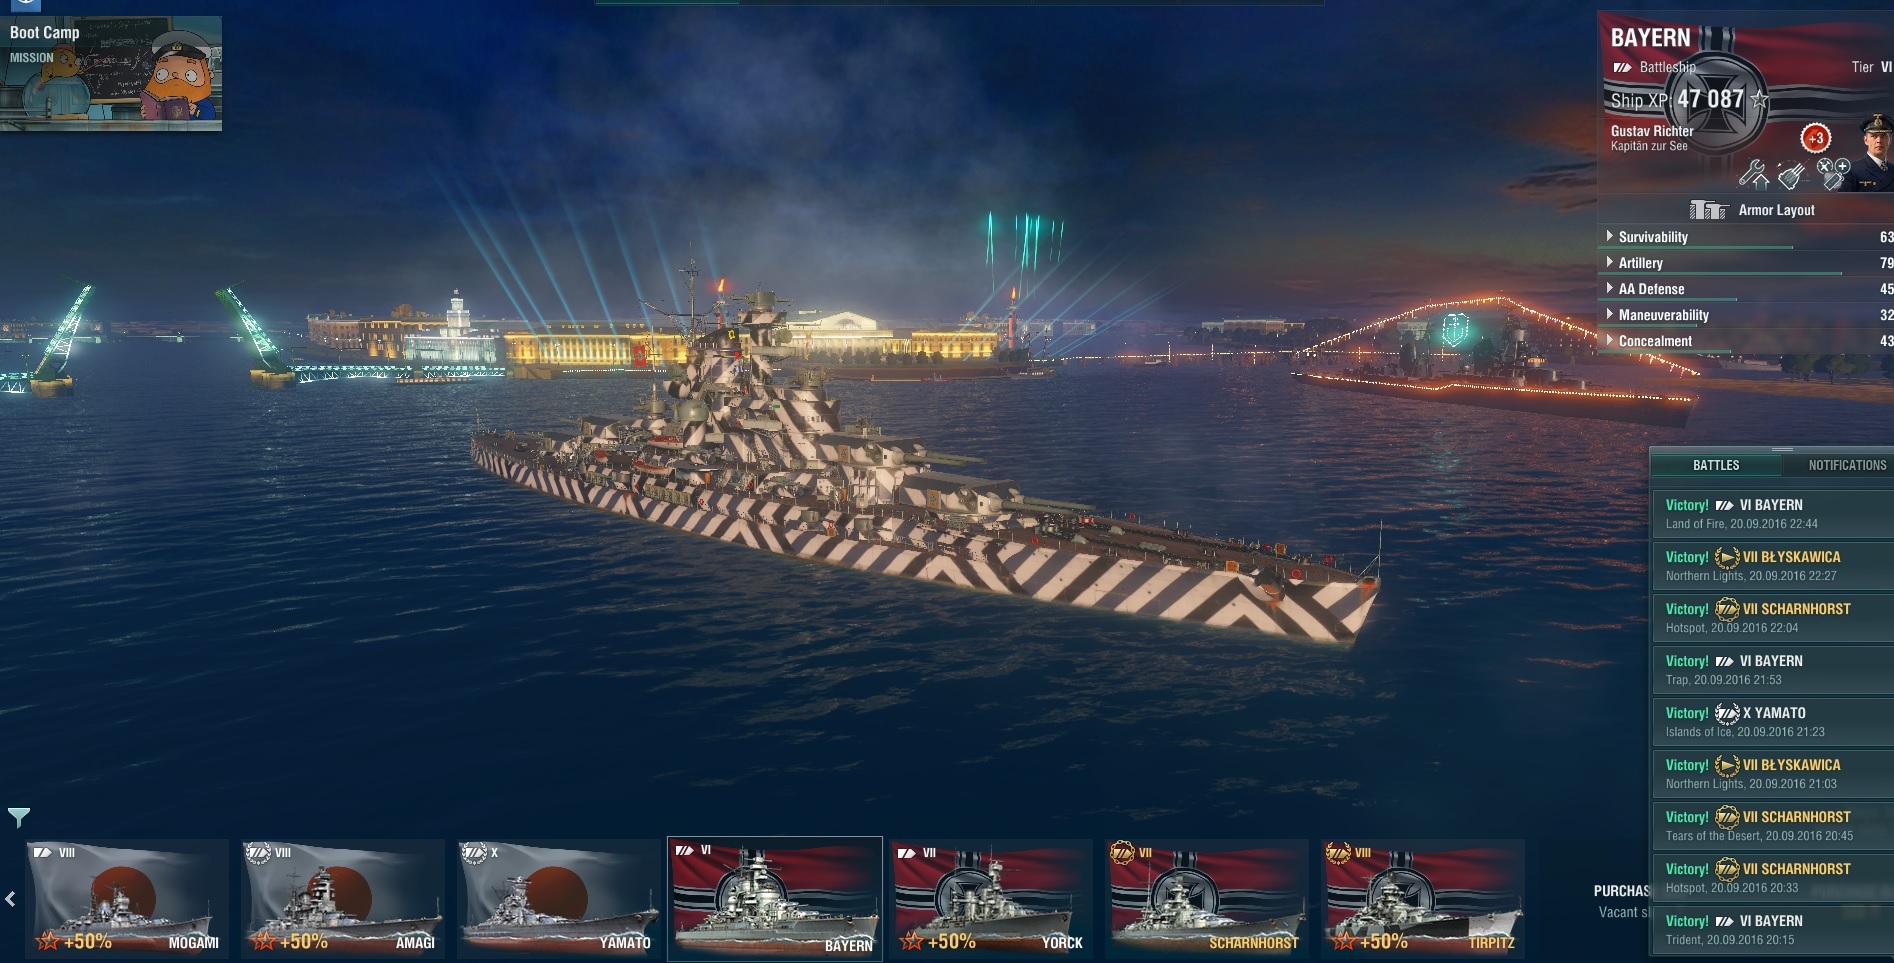
Task: Click the Ship XP star icon
Action: coord(1760,100)
